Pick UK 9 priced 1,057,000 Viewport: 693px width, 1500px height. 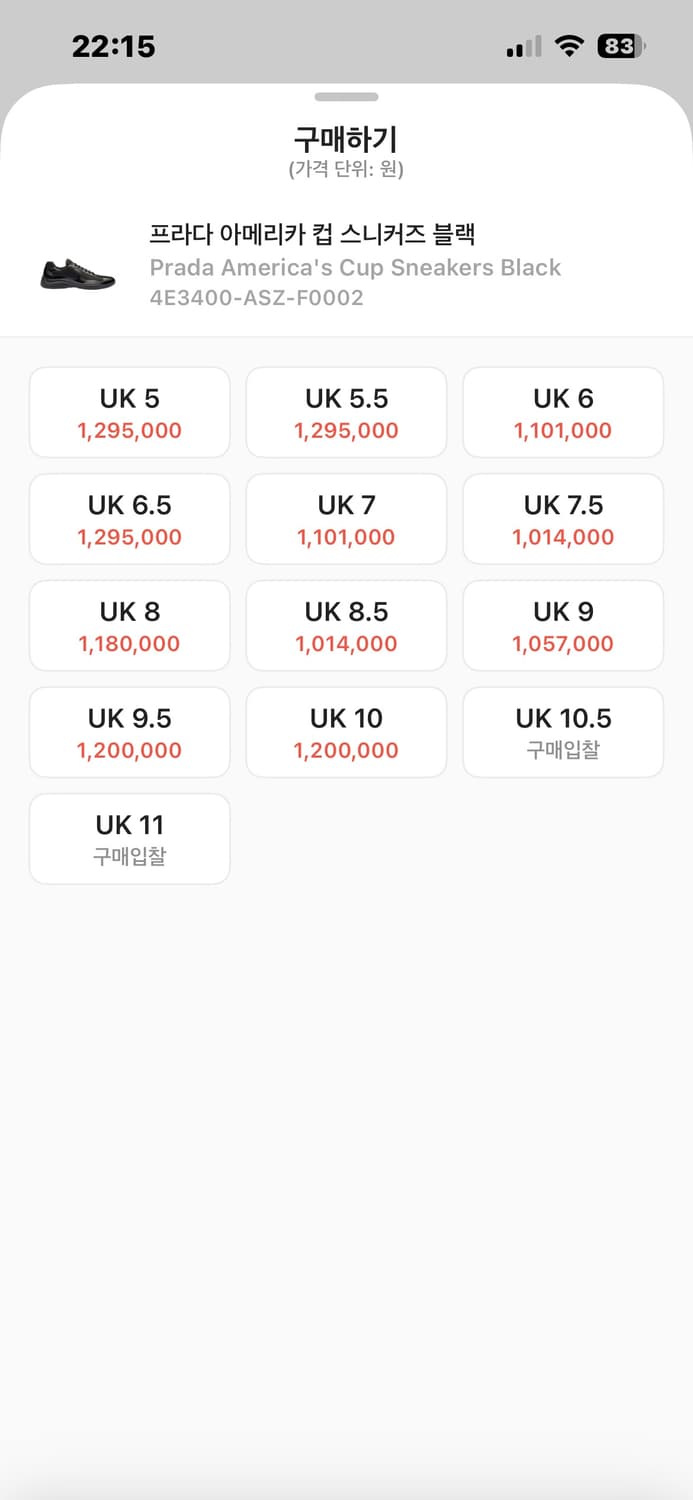pos(563,626)
